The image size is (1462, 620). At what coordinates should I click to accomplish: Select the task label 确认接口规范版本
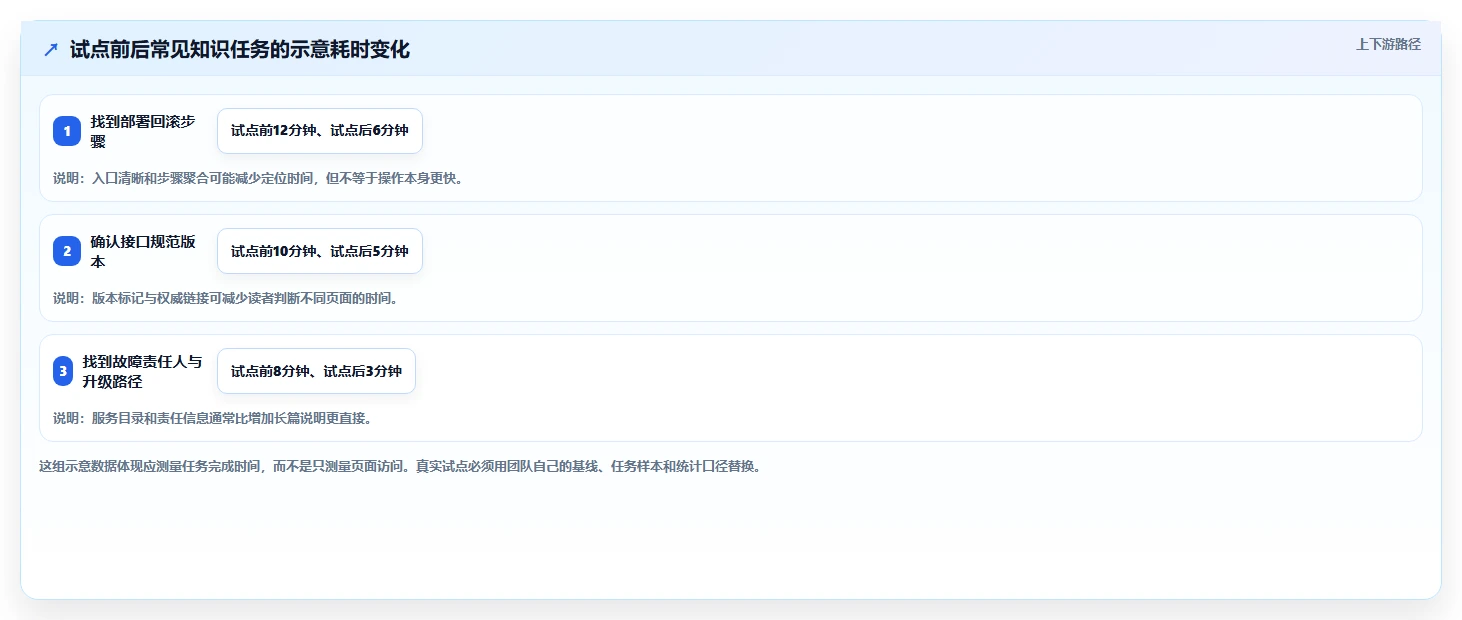(x=143, y=251)
